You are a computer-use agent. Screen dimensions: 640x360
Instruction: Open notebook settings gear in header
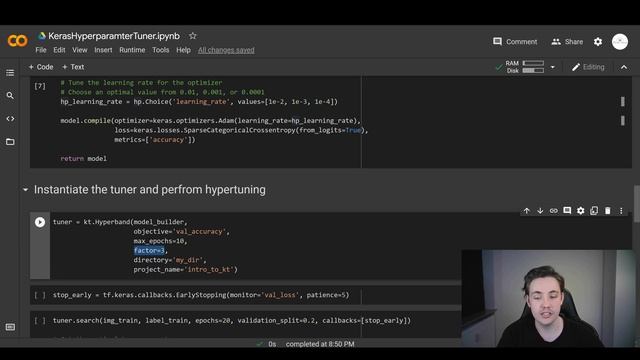(x=598, y=42)
